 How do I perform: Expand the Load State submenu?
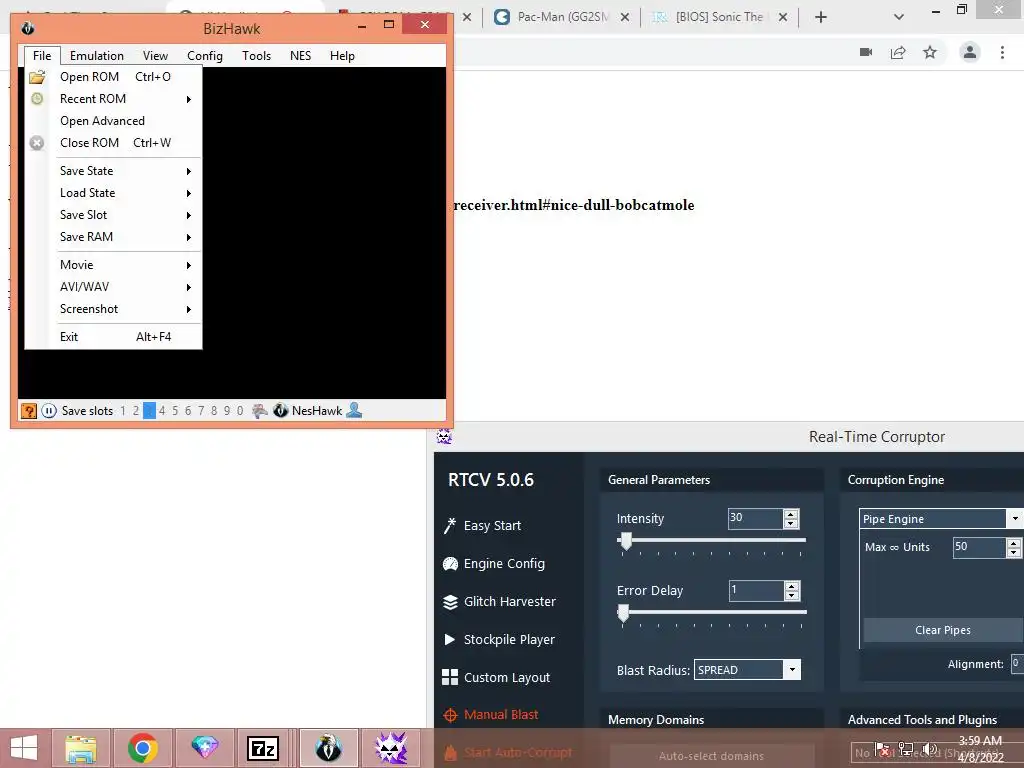pos(114,193)
